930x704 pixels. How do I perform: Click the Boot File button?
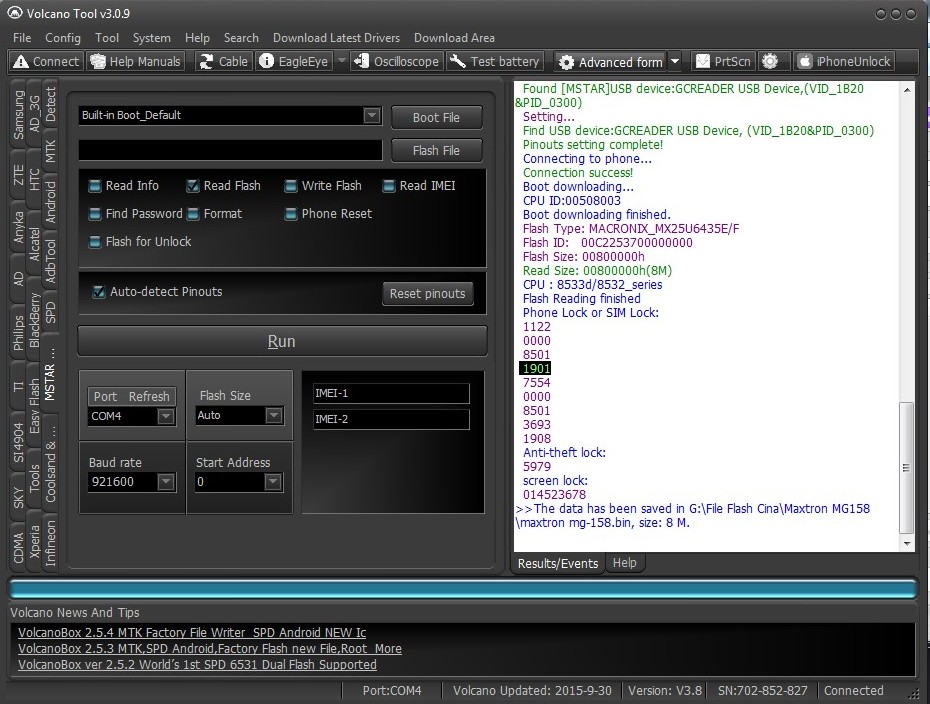(437, 117)
